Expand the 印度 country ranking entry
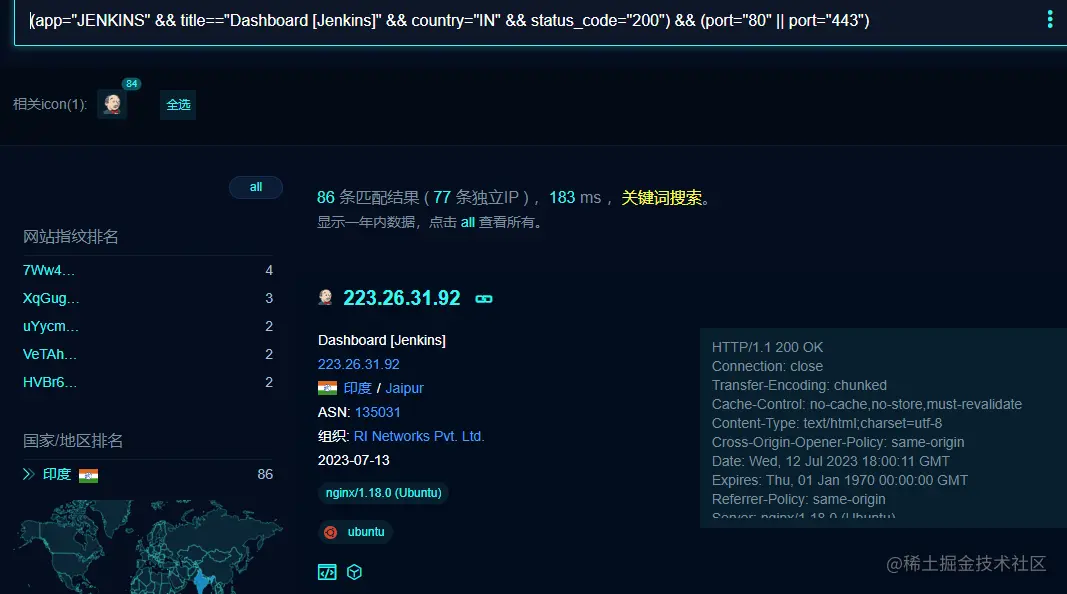 (x=56, y=474)
